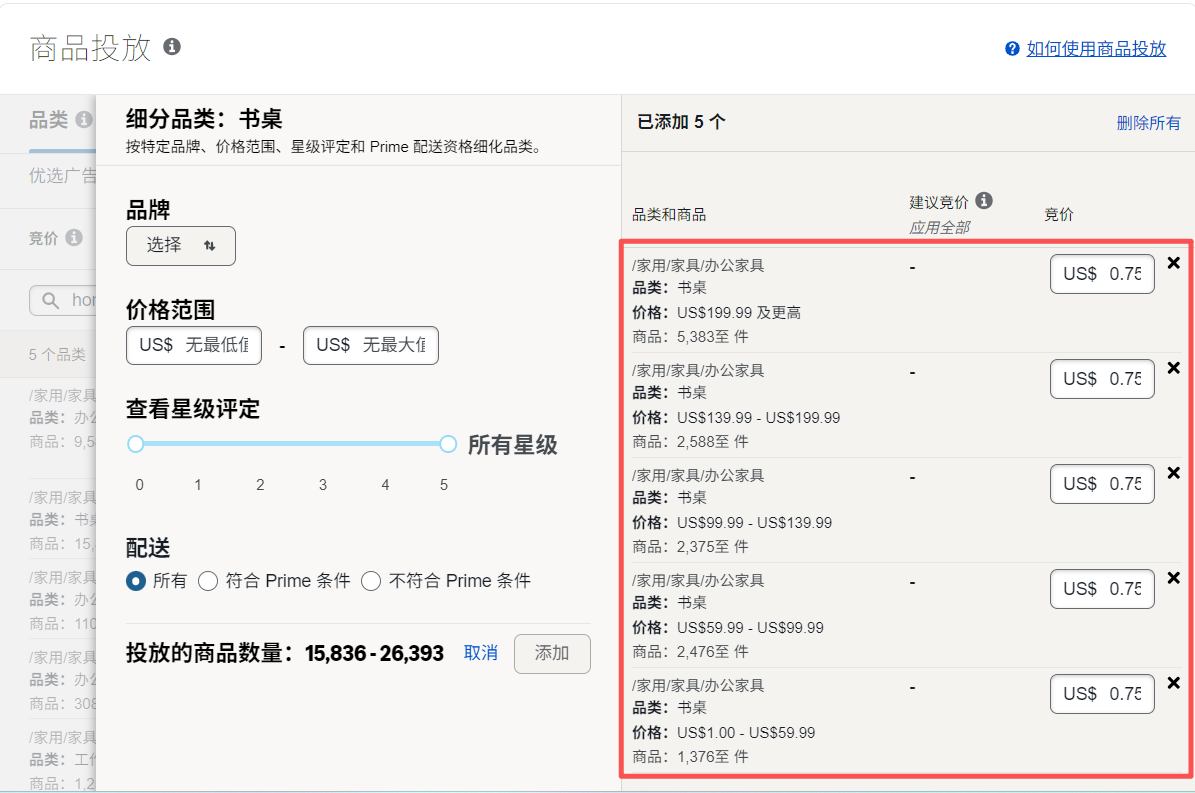Remove the US$139.99 - US$199.99 row
The width and height of the screenshot is (1195, 793).
[1174, 368]
